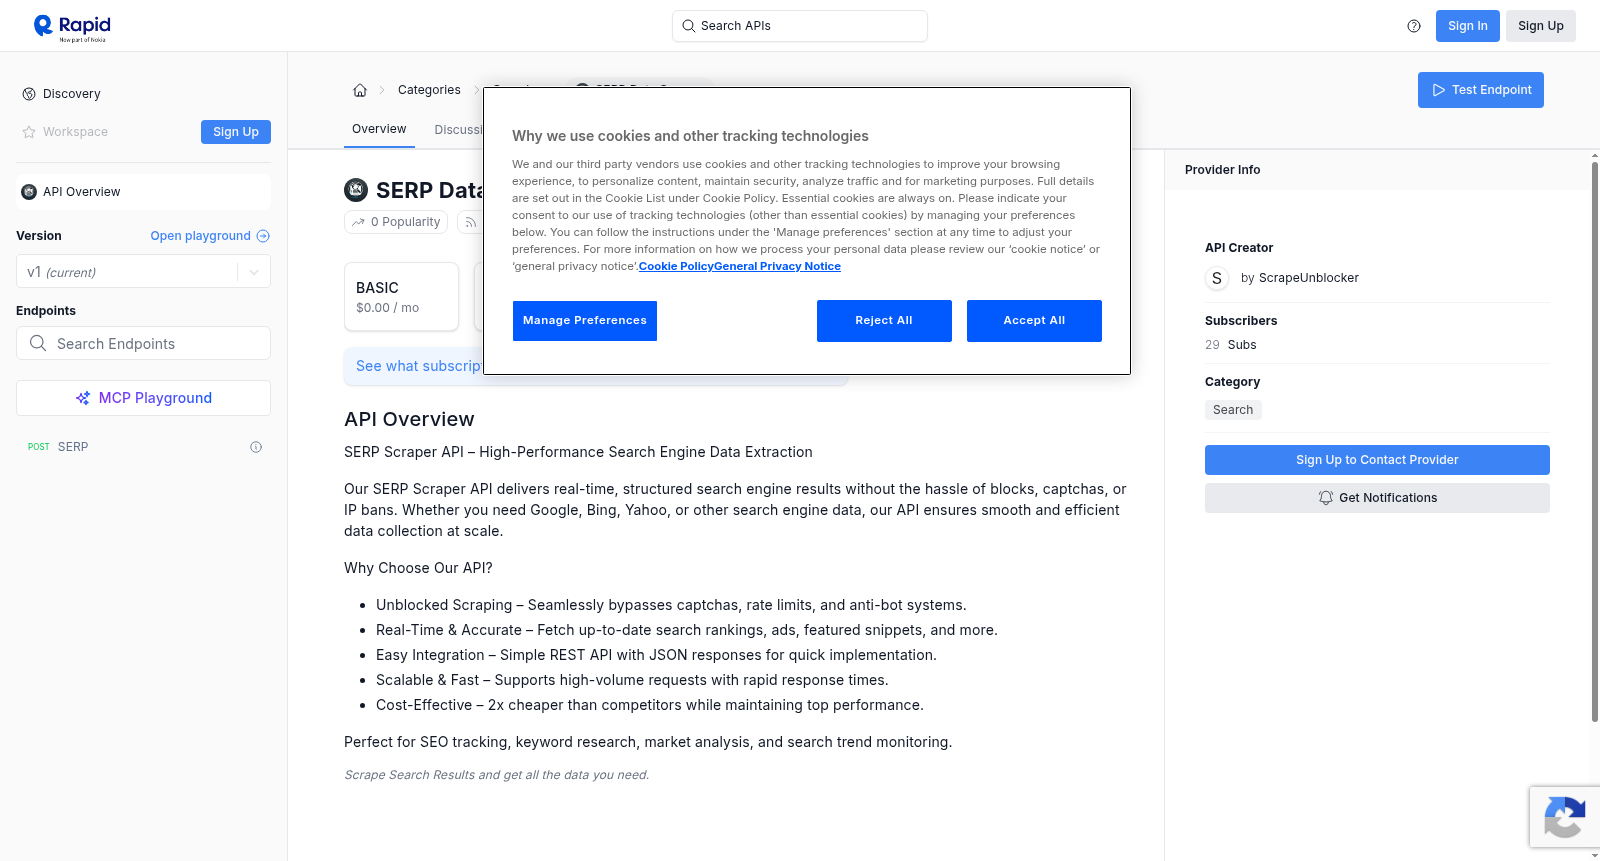Click the Sign In button
This screenshot has height=861, width=1600.
pos(1468,26)
